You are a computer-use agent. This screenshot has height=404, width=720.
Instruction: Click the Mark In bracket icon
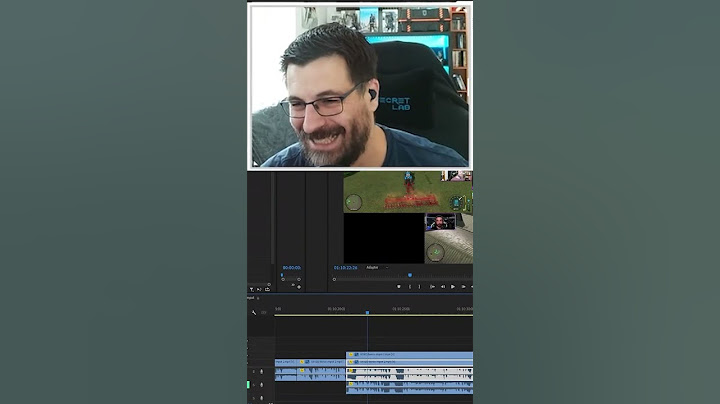click(x=410, y=286)
